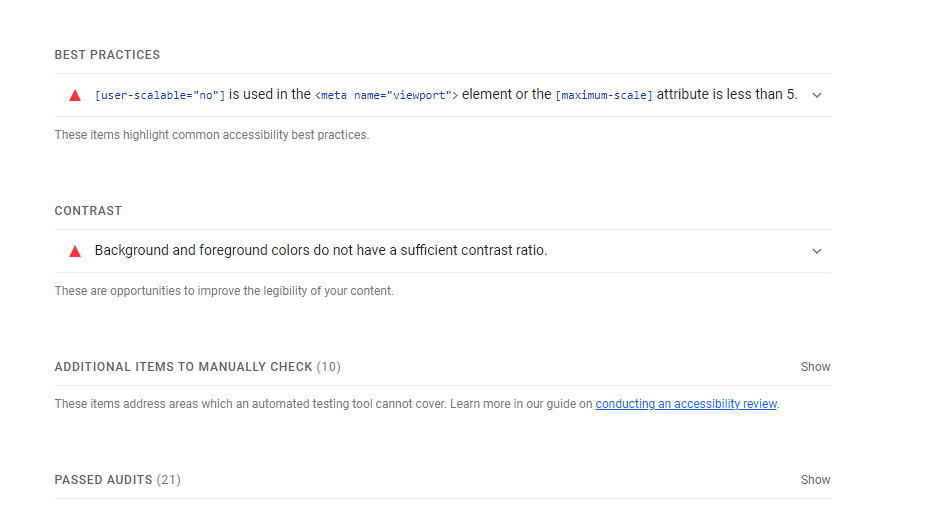Show the additional items to manually check
The width and height of the screenshot is (929, 523).
[815, 367]
